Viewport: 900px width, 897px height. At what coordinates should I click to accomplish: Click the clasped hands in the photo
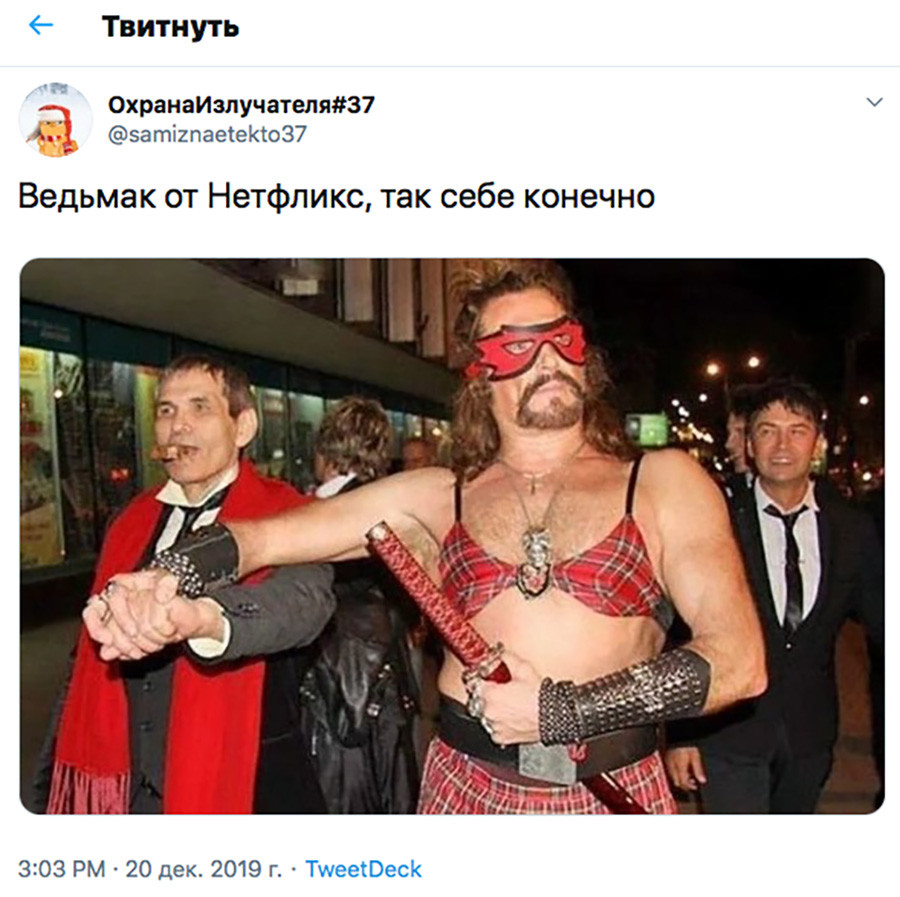143,615
